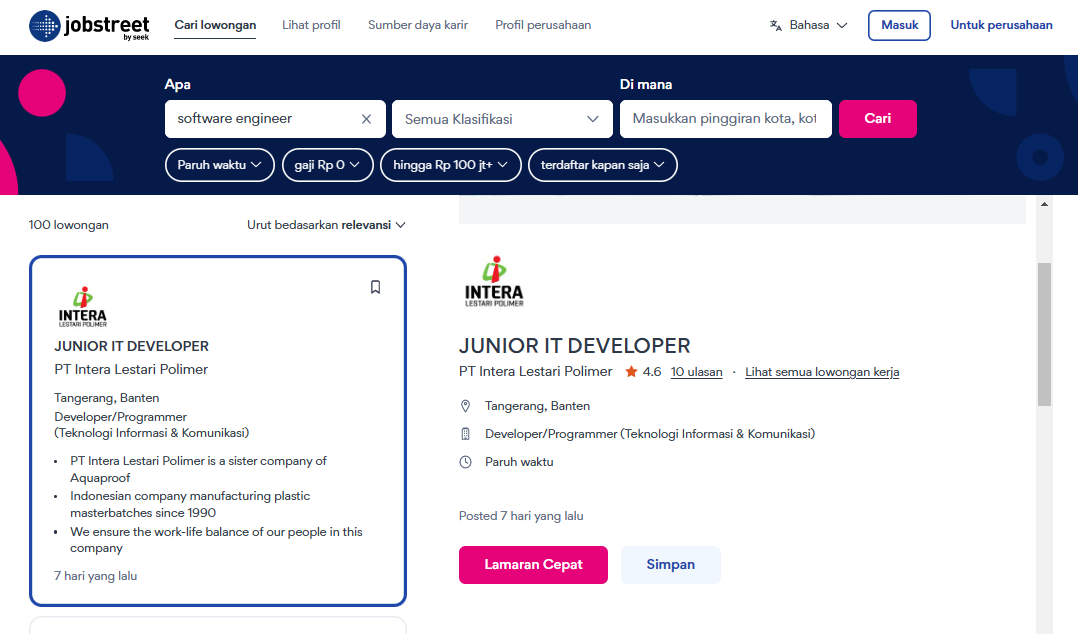Screen dimensions: 1078x634
Task: Open the Bahasa language dropdown
Action: 808,25
